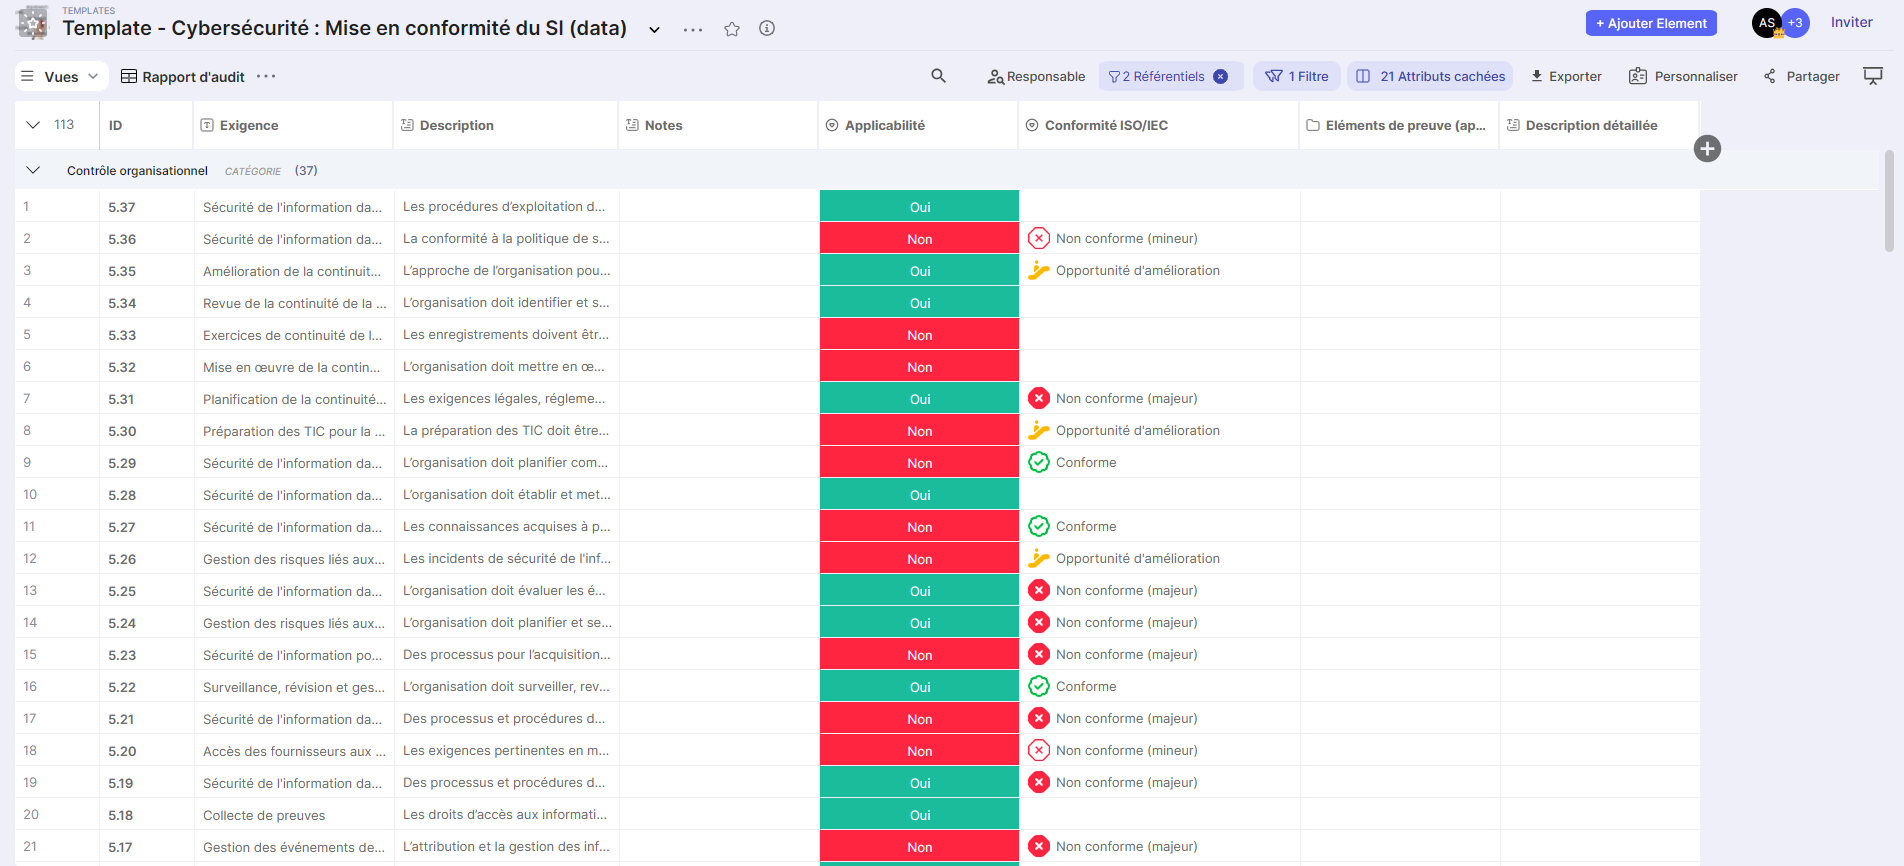The width and height of the screenshot is (1904, 866).
Task: Click the Conformité ISO/IEC column header
Action: pyautogui.click(x=1106, y=125)
